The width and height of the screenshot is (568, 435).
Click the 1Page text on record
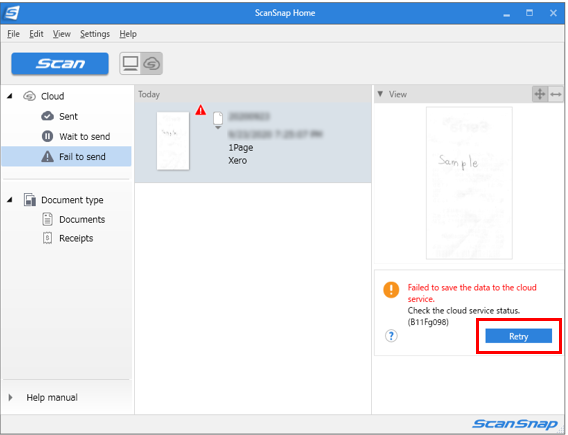tap(241, 147)
